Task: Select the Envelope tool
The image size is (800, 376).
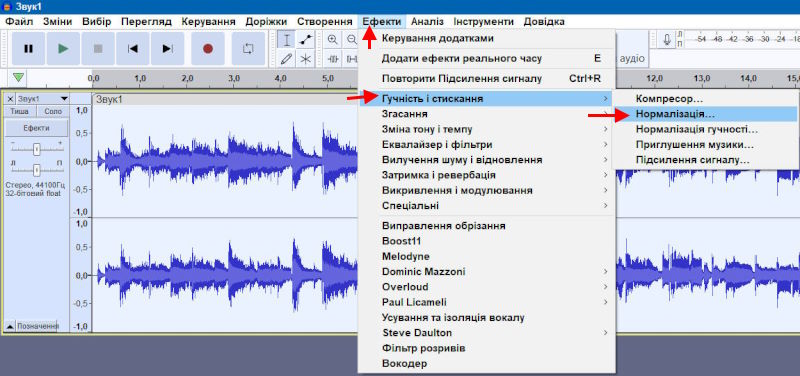Action: click(x=306, y=40)
